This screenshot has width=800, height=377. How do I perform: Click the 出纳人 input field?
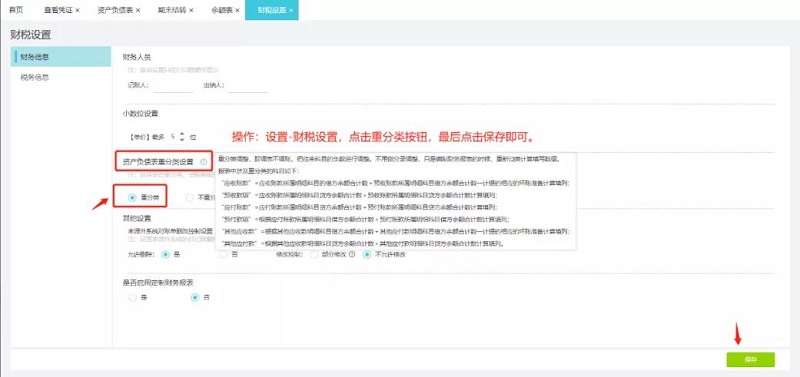coord(248,85)
